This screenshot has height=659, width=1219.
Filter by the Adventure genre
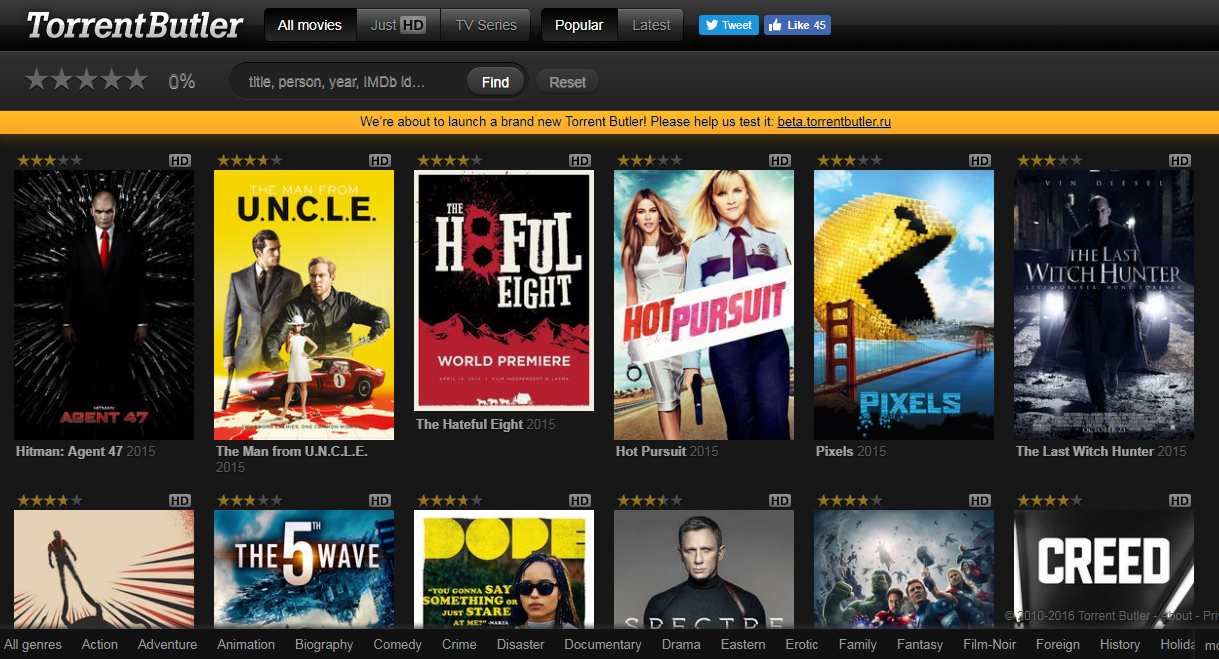coord(167,644)
